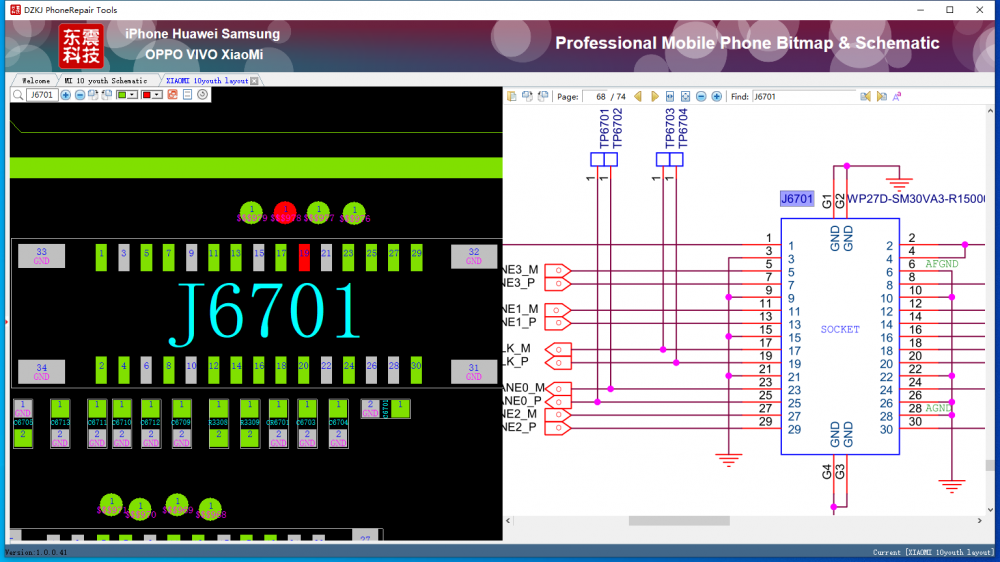Toggle the match case find option
The image size is (1000, 562).
(897, 97)
